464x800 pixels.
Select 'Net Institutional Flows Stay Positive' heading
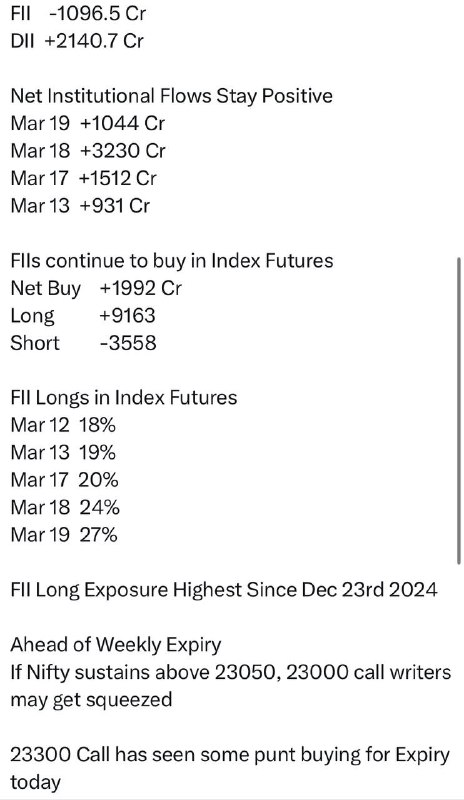(172, 95)
